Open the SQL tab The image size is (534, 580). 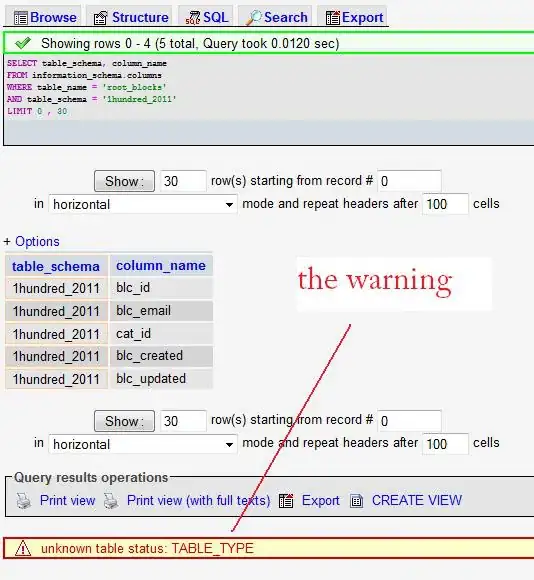point(206,17)
